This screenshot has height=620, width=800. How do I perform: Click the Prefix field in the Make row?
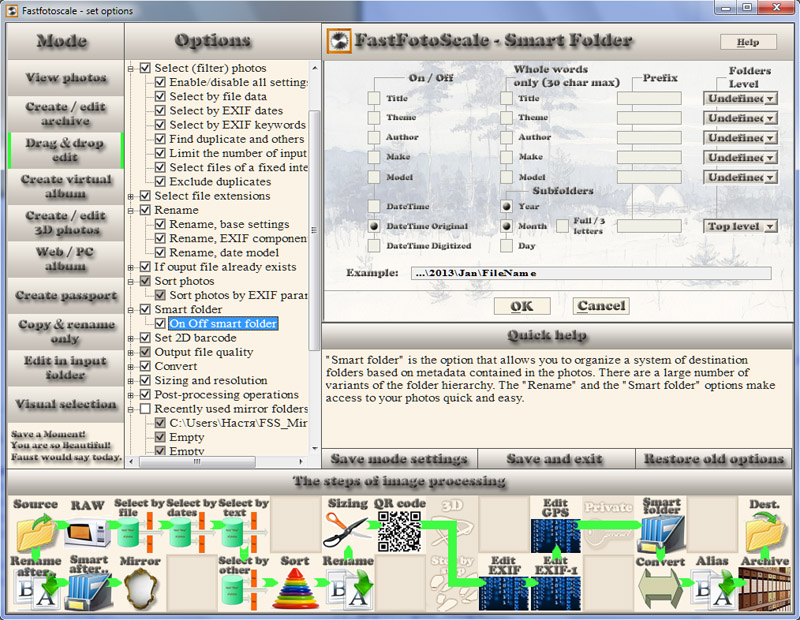[x=649, y=157]
